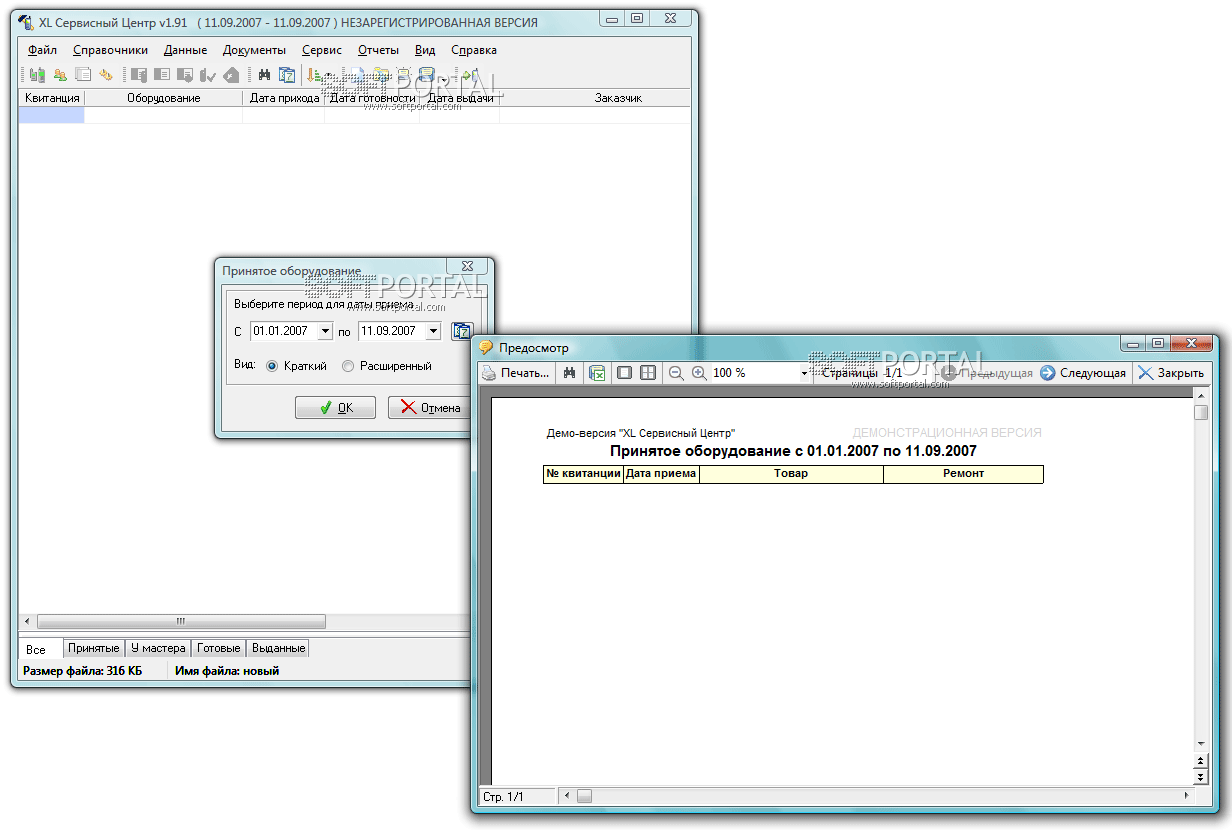Click the orange arrow sort icon
Viewport: 1232px width, 830px height.
314,74
